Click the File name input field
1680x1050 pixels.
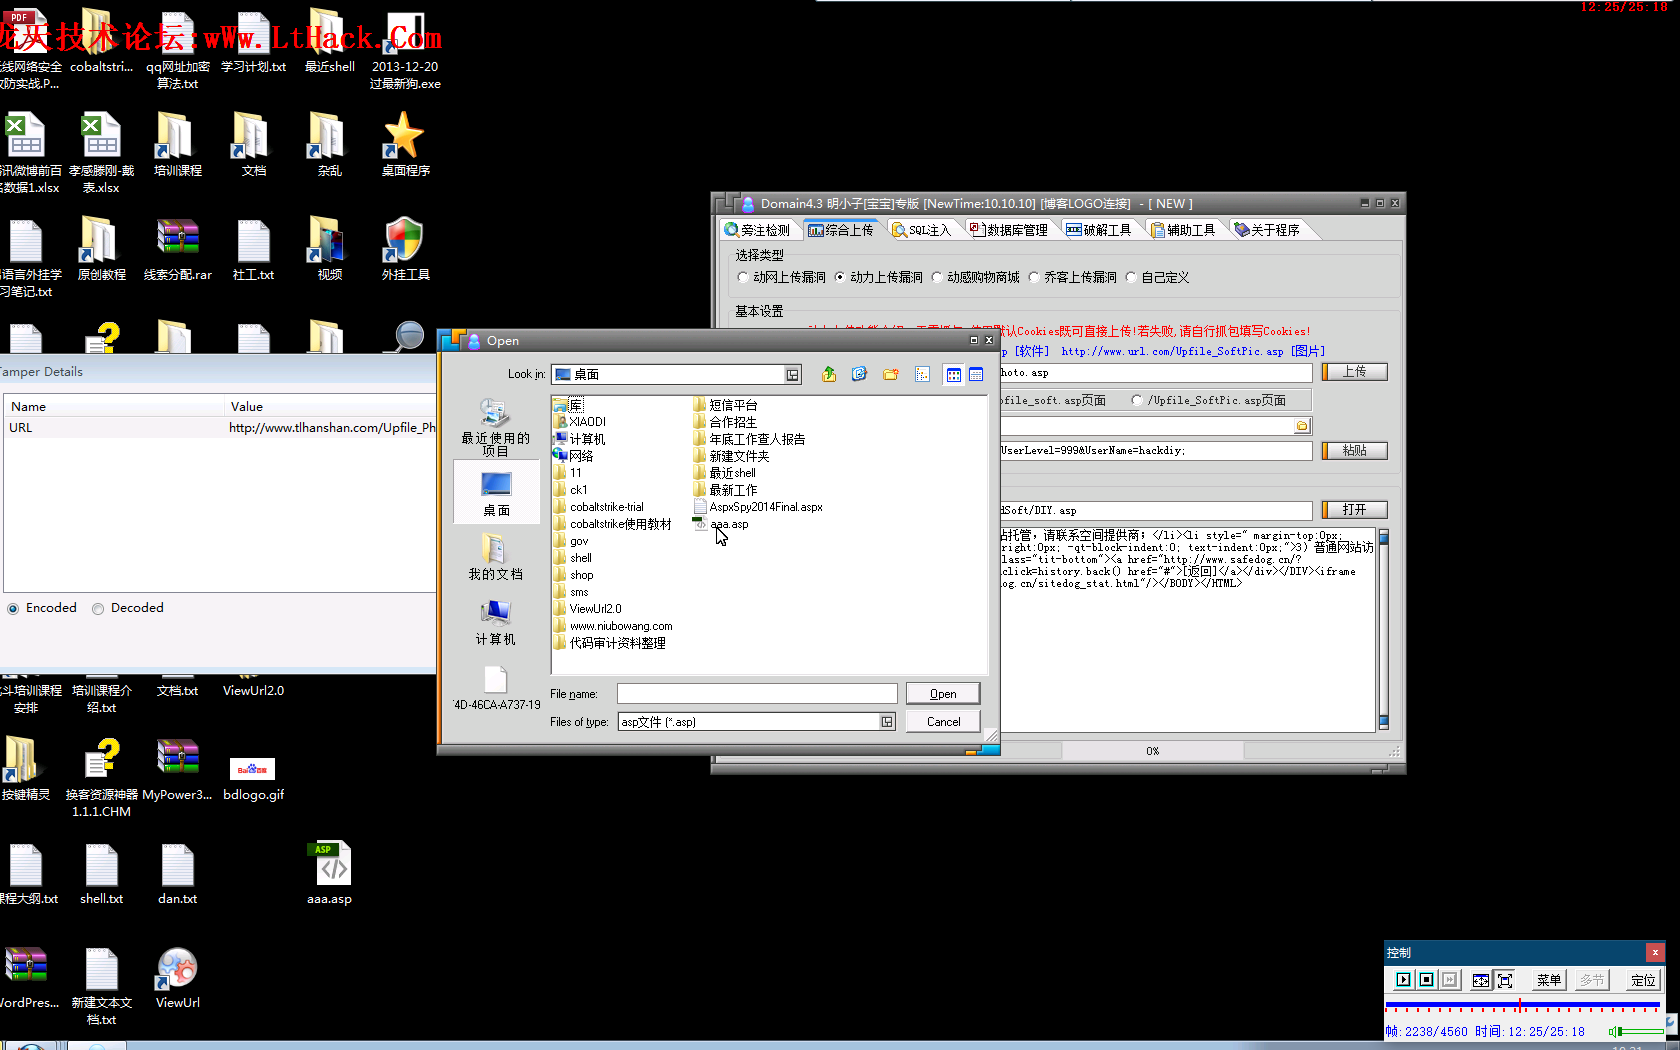click(757, 693)
